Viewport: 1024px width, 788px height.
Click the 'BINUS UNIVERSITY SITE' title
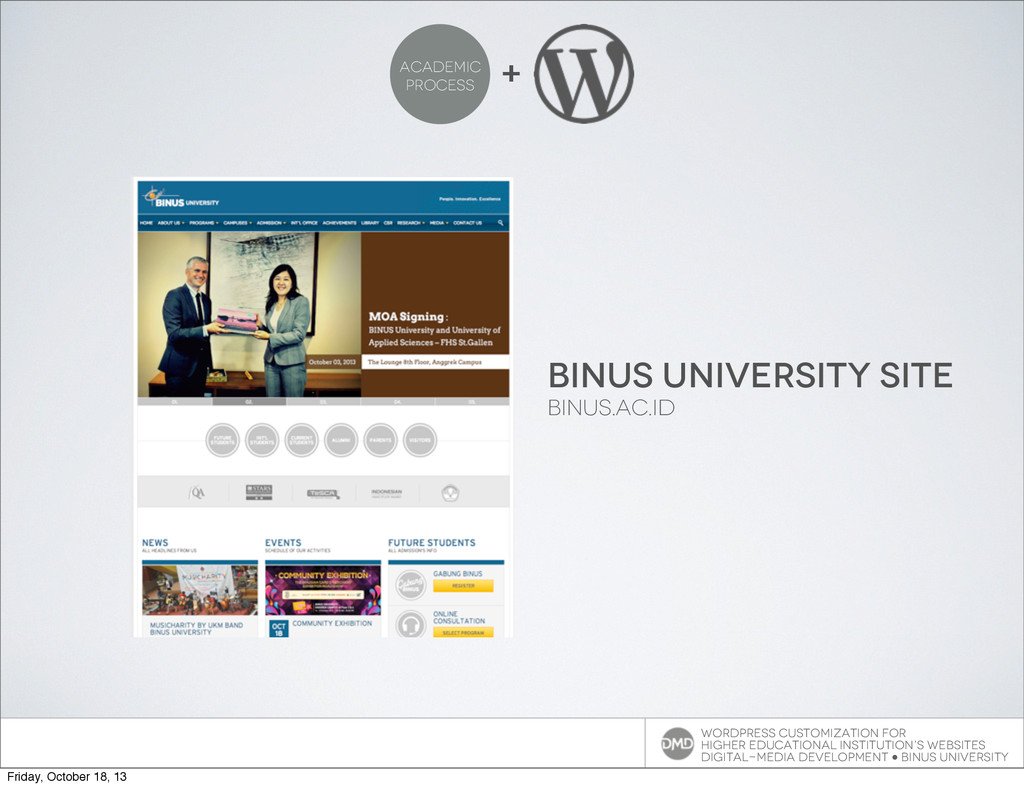click(750, 375)
